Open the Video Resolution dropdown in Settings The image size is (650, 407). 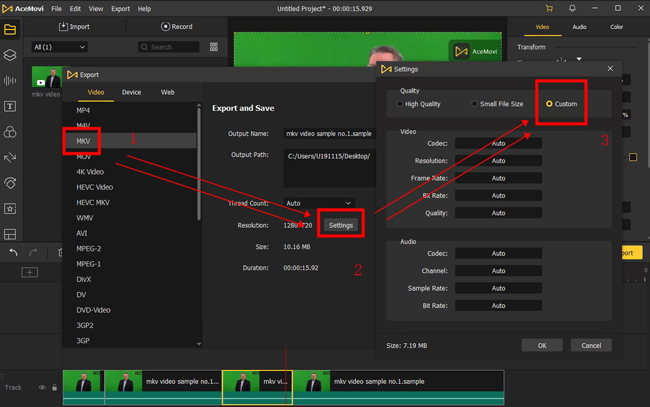point(498,161)
